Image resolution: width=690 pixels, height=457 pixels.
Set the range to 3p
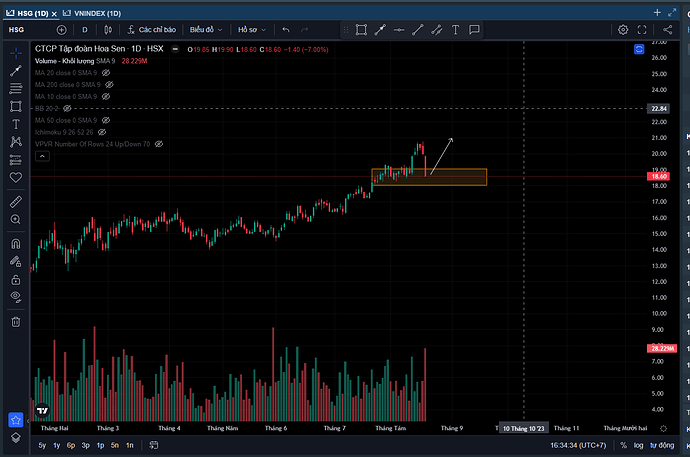[86, 445]
